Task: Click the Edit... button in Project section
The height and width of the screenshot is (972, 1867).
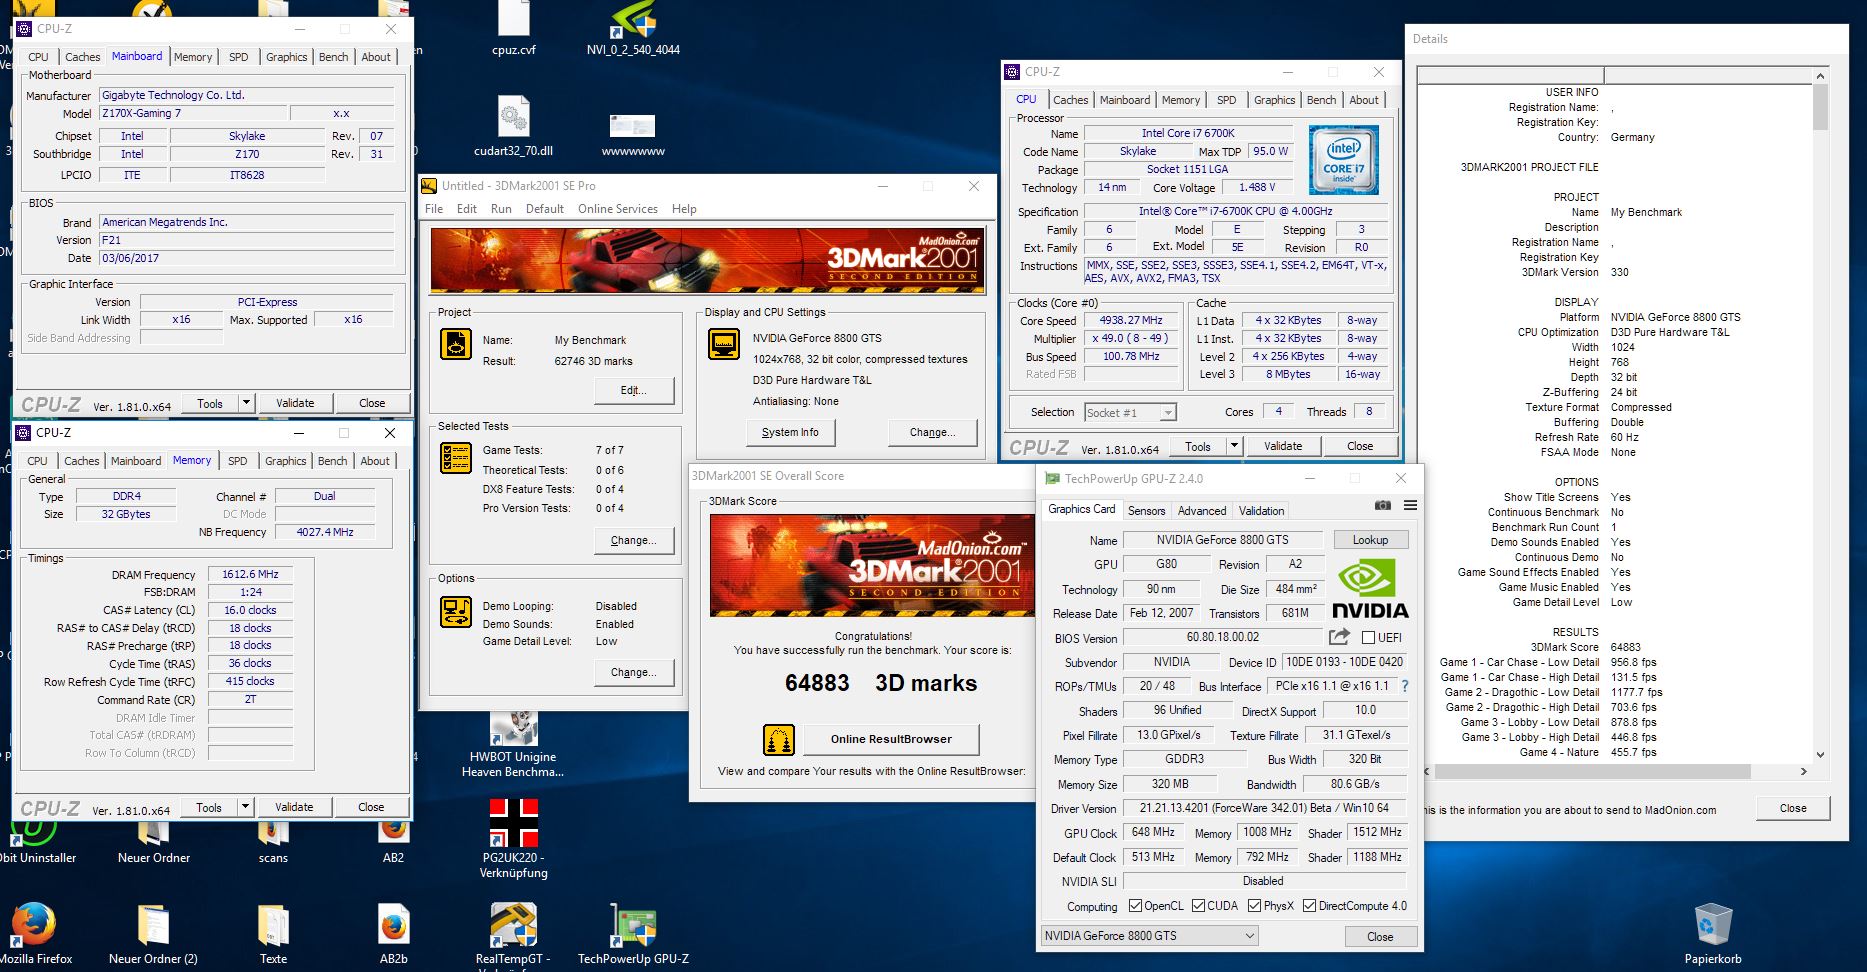Action: tap(633, 390)
